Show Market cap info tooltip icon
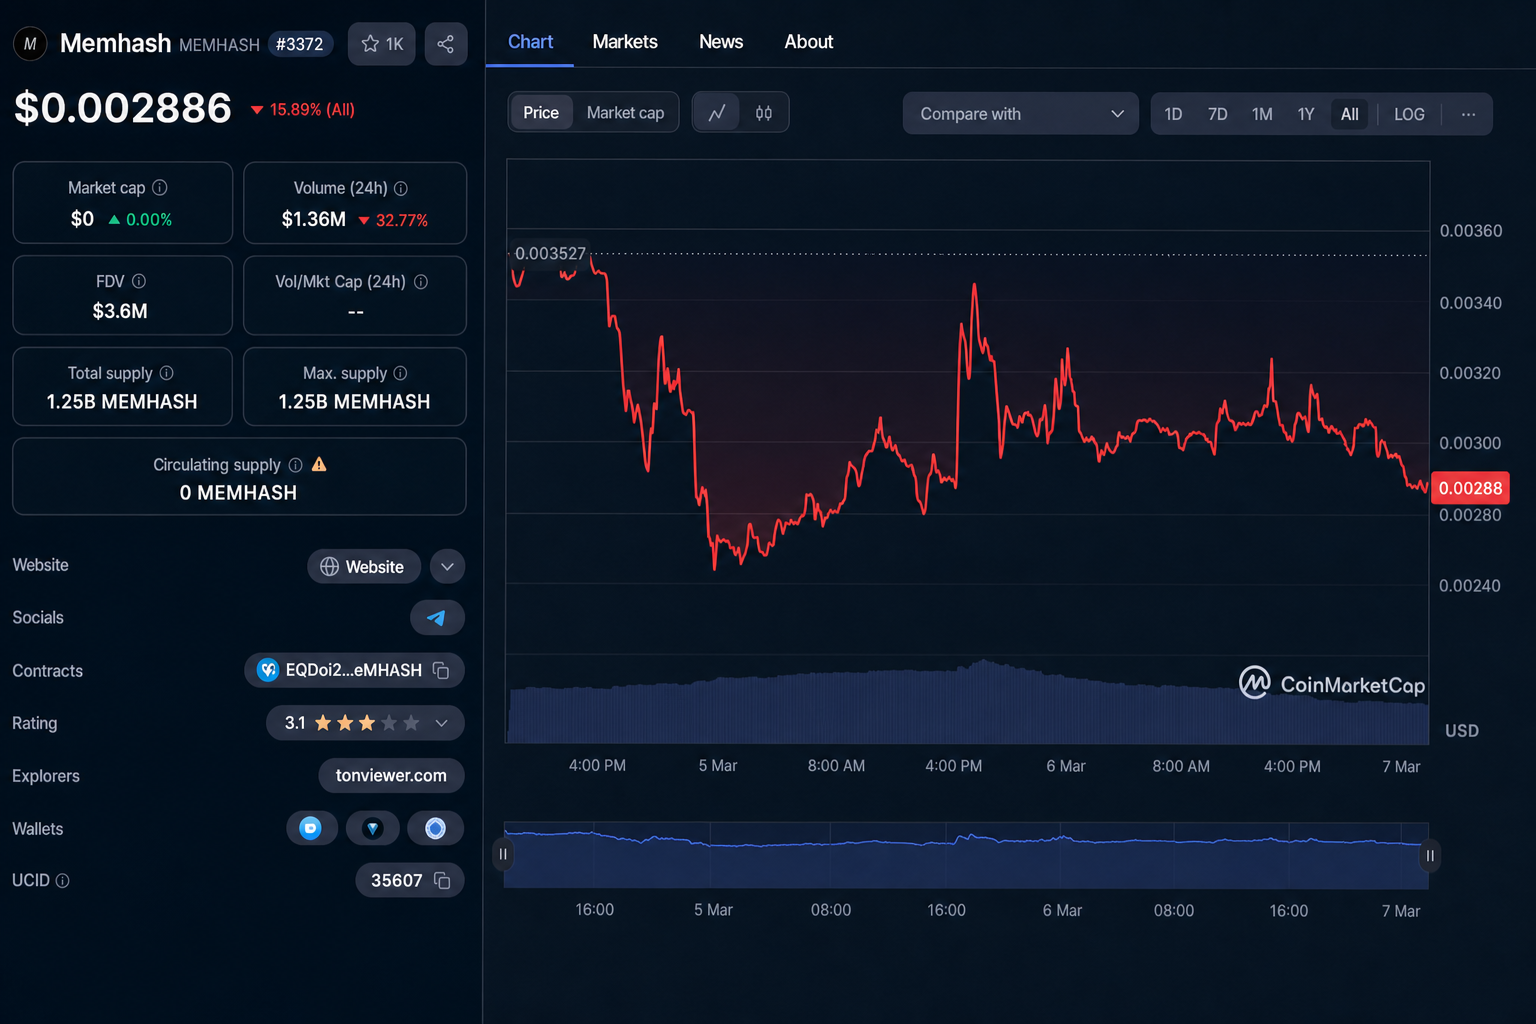The width and height of the screenshot is (1536, 1024). pos(160,188)
